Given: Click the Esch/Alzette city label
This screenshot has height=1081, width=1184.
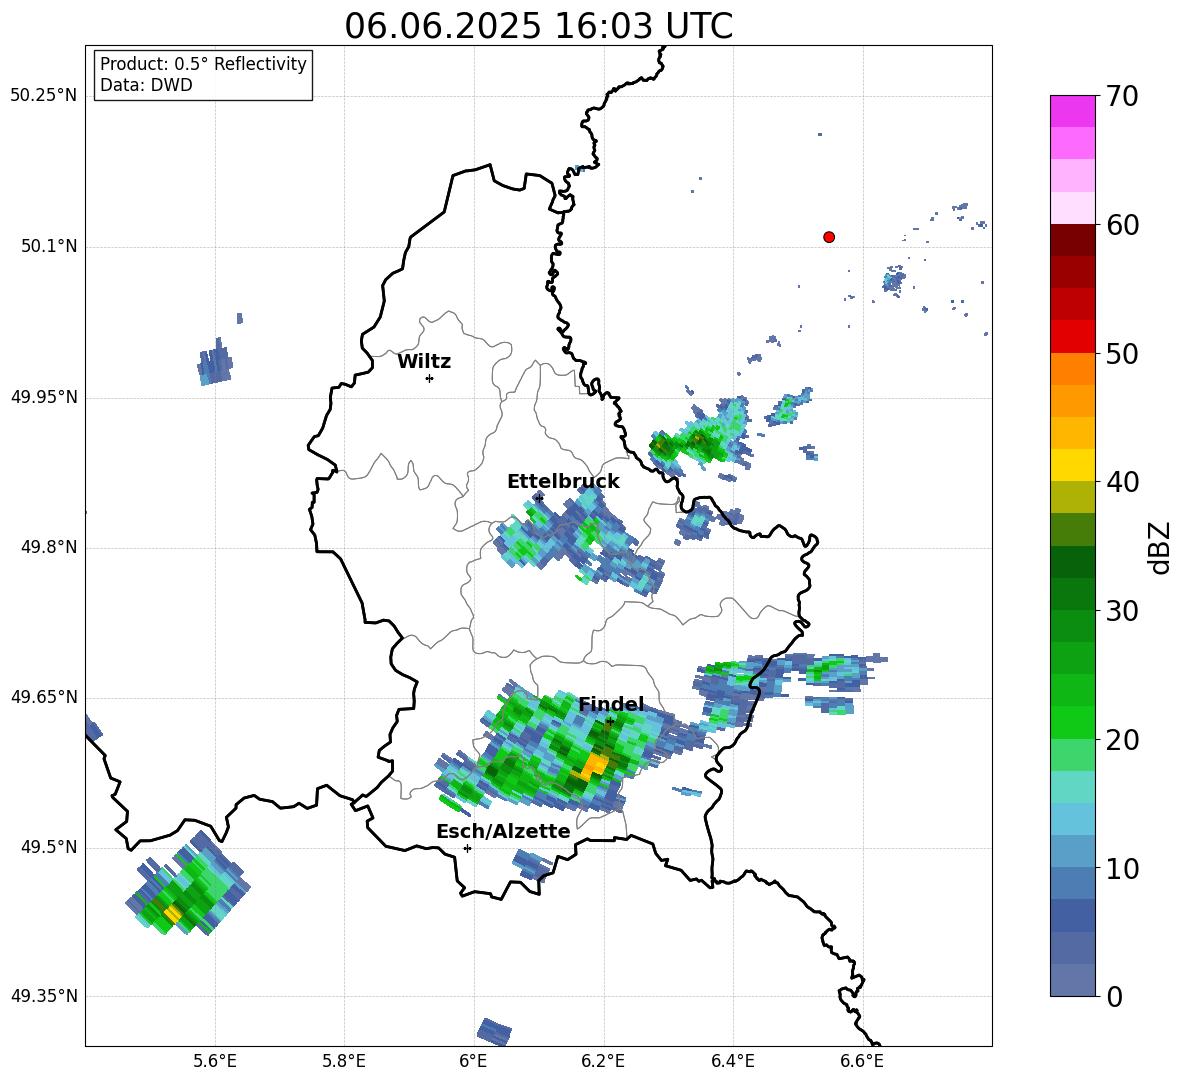Looking at the screenshot, I should tap(503, 831).
